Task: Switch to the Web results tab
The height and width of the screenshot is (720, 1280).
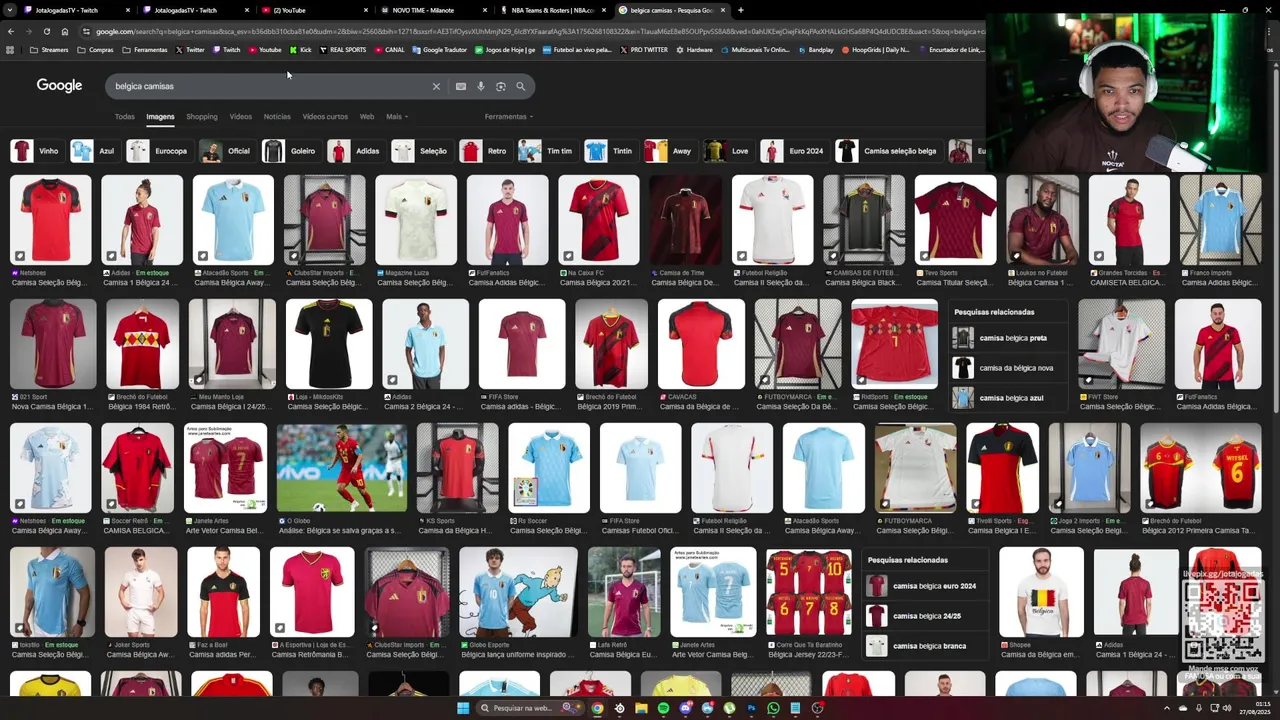Action: (367, 117)
